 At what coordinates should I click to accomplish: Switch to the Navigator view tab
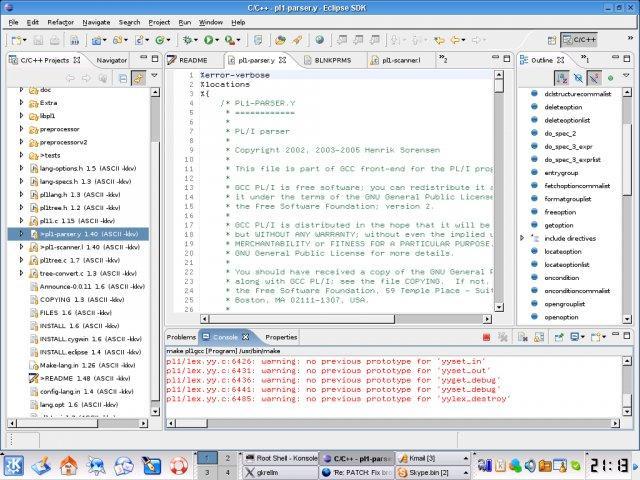(x=111, y=60)
